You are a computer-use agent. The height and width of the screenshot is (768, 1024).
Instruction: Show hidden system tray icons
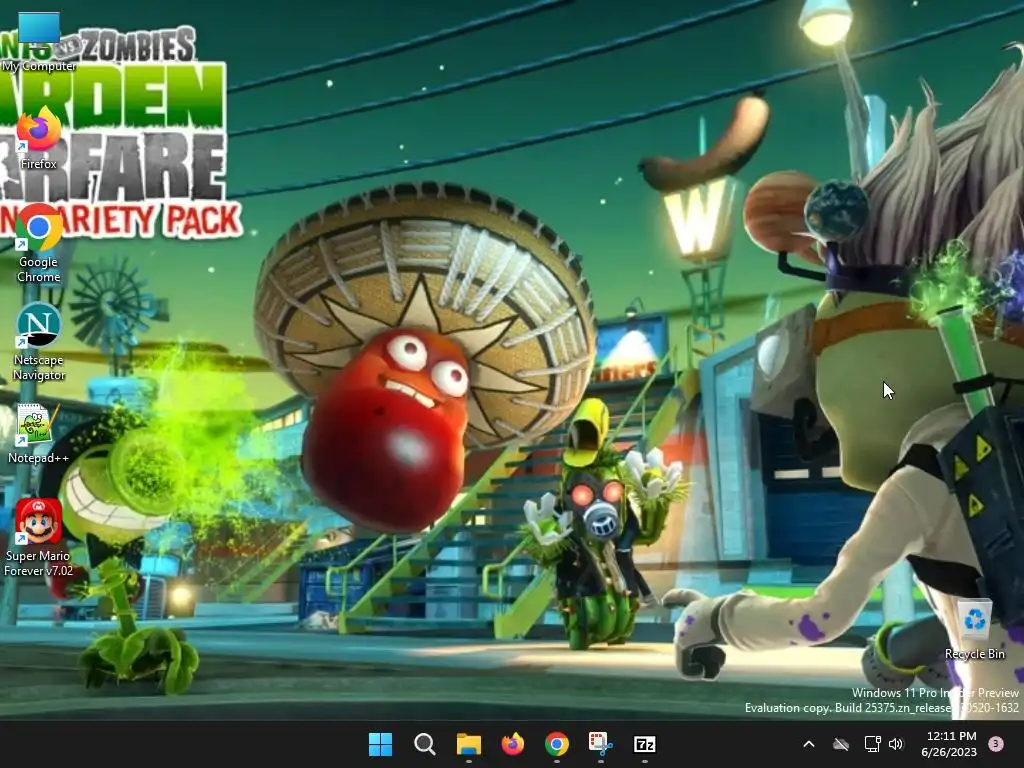tap(808, 744)
